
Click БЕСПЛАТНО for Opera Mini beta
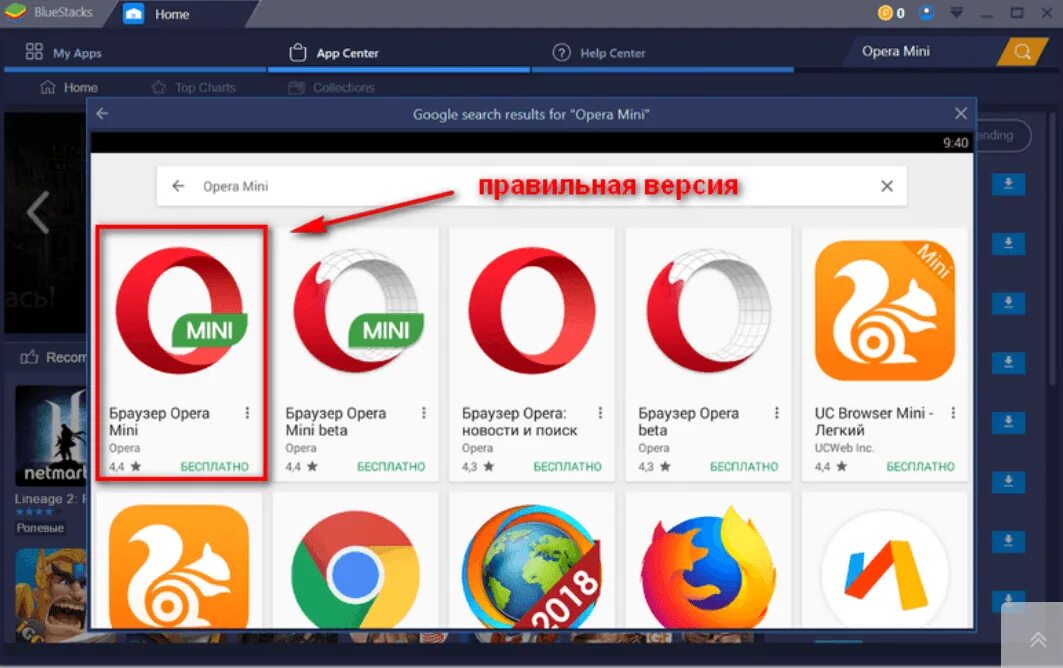pyautogui.click(x=391, y=467)
